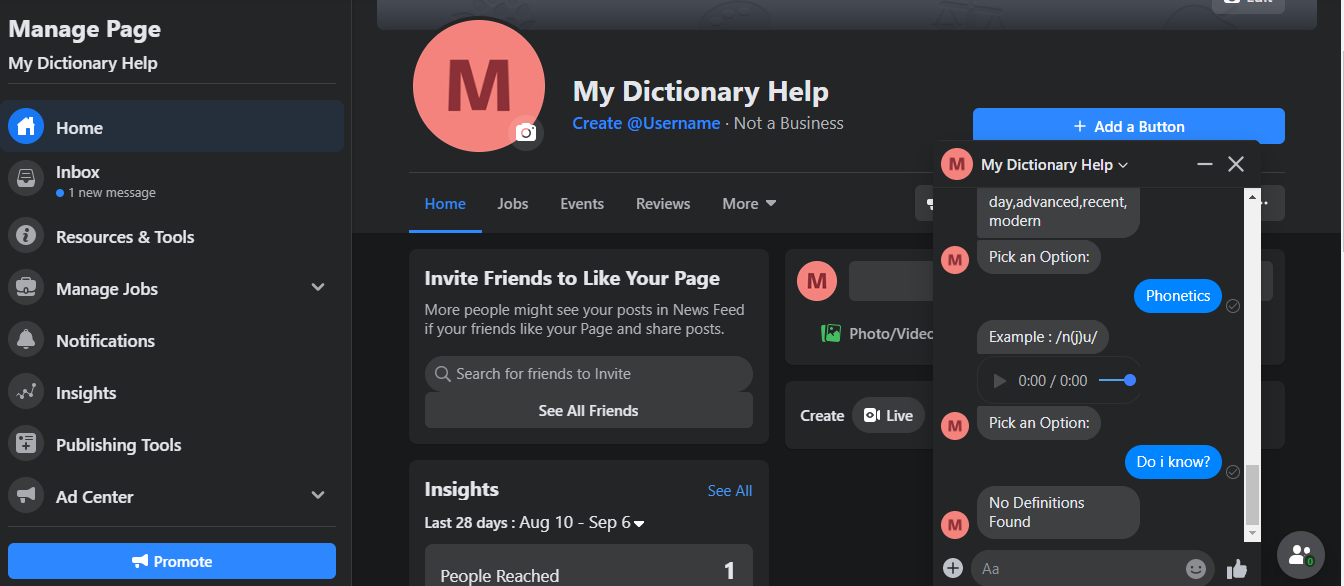1344x586 pixels.
Task: Send a thumbs-up like in chat
Action: [1237, 568]
